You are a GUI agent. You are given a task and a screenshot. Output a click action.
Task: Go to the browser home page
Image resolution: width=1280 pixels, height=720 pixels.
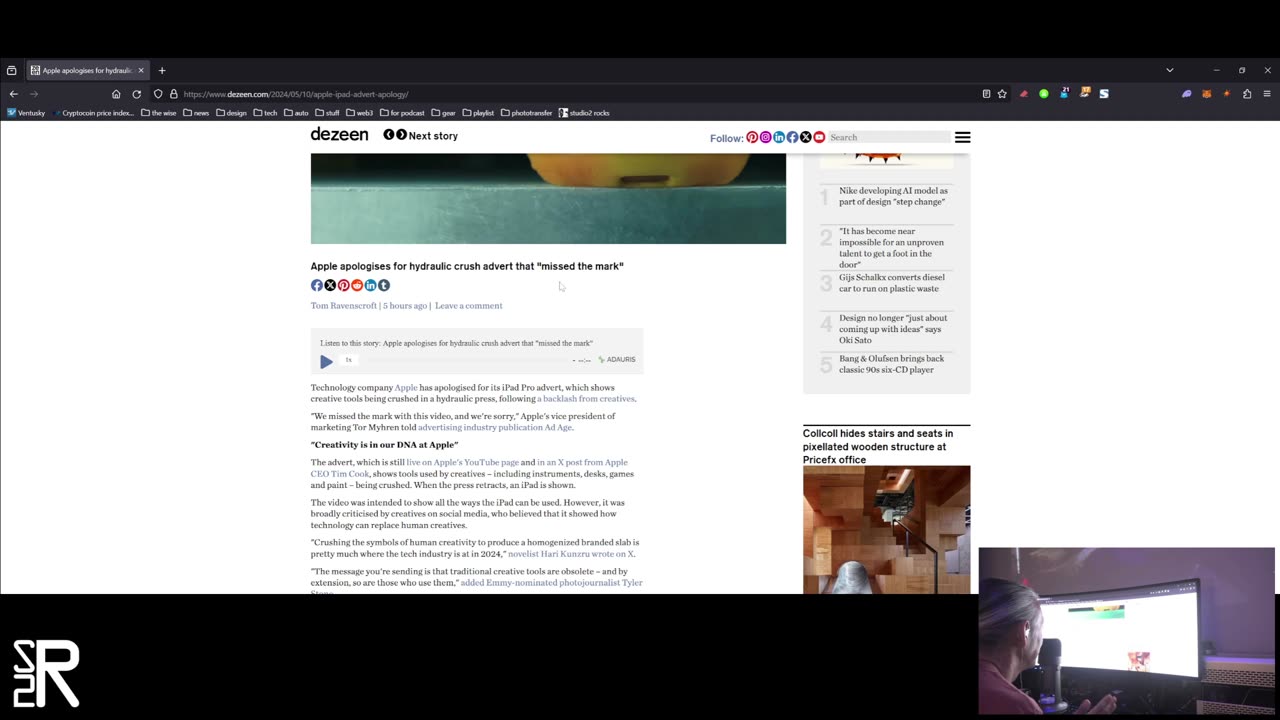pos(116,94)
